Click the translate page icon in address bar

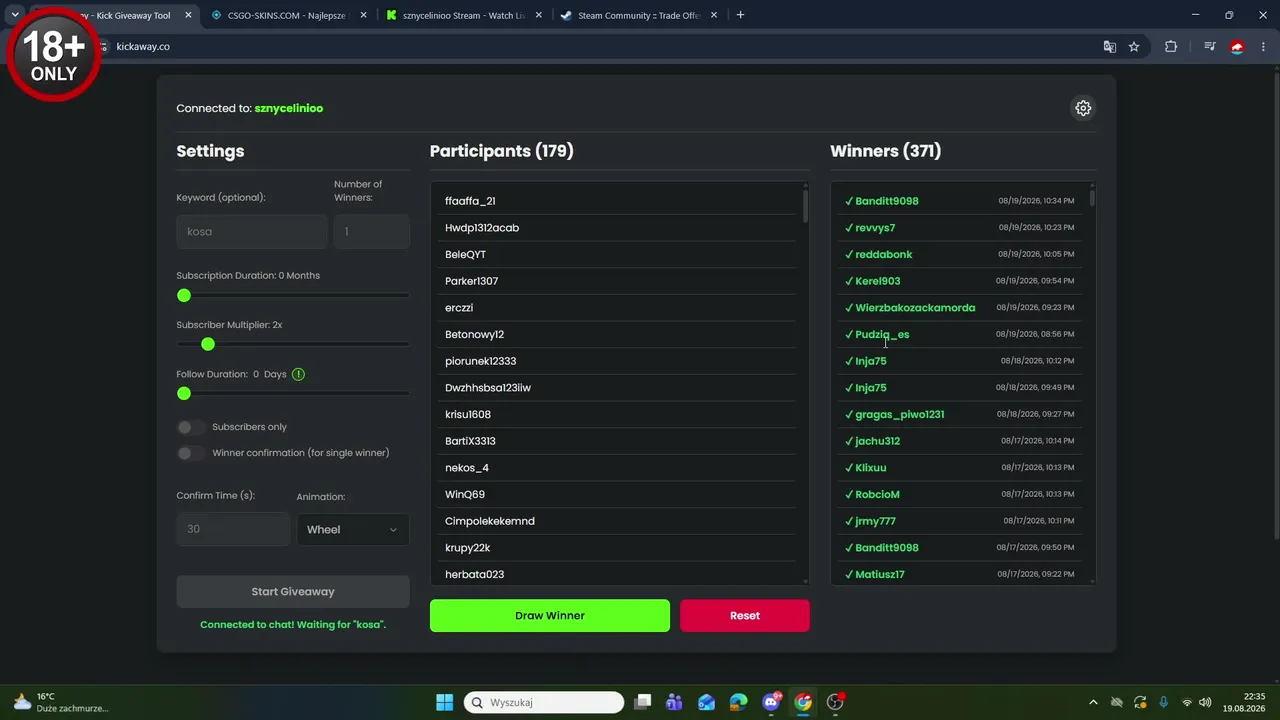(x=1109, y=46)
